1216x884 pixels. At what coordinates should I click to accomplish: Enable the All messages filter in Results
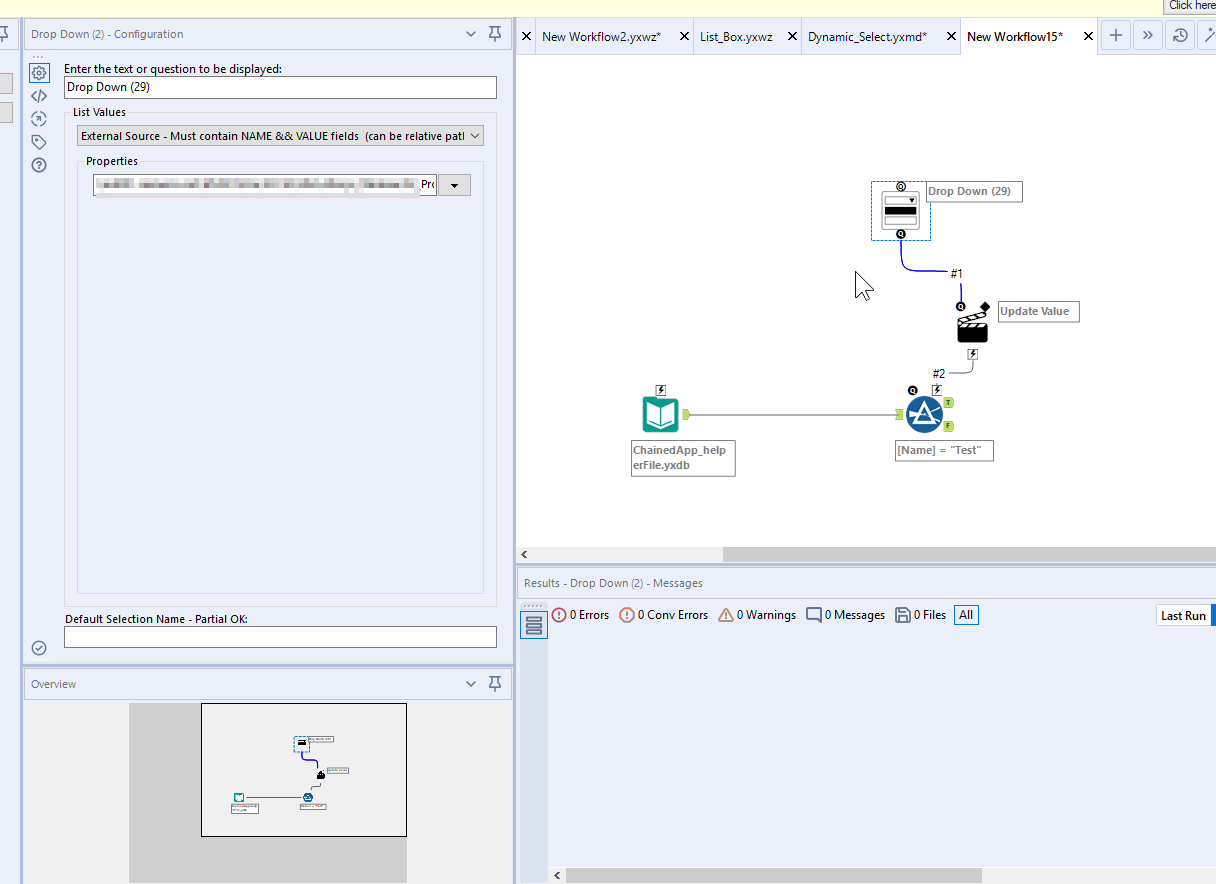(x=965, y=614)
